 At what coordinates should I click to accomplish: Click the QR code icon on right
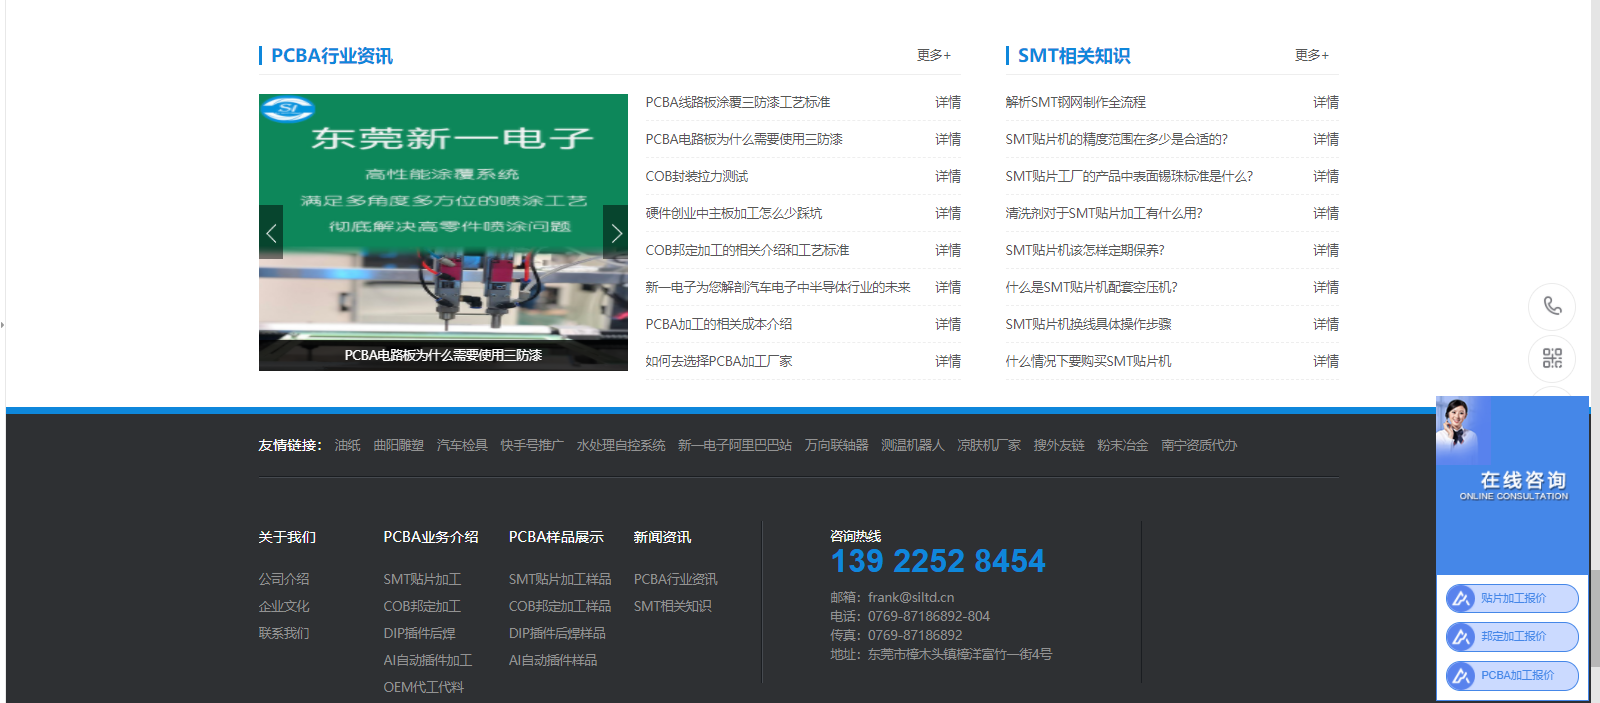(1552, 358)
